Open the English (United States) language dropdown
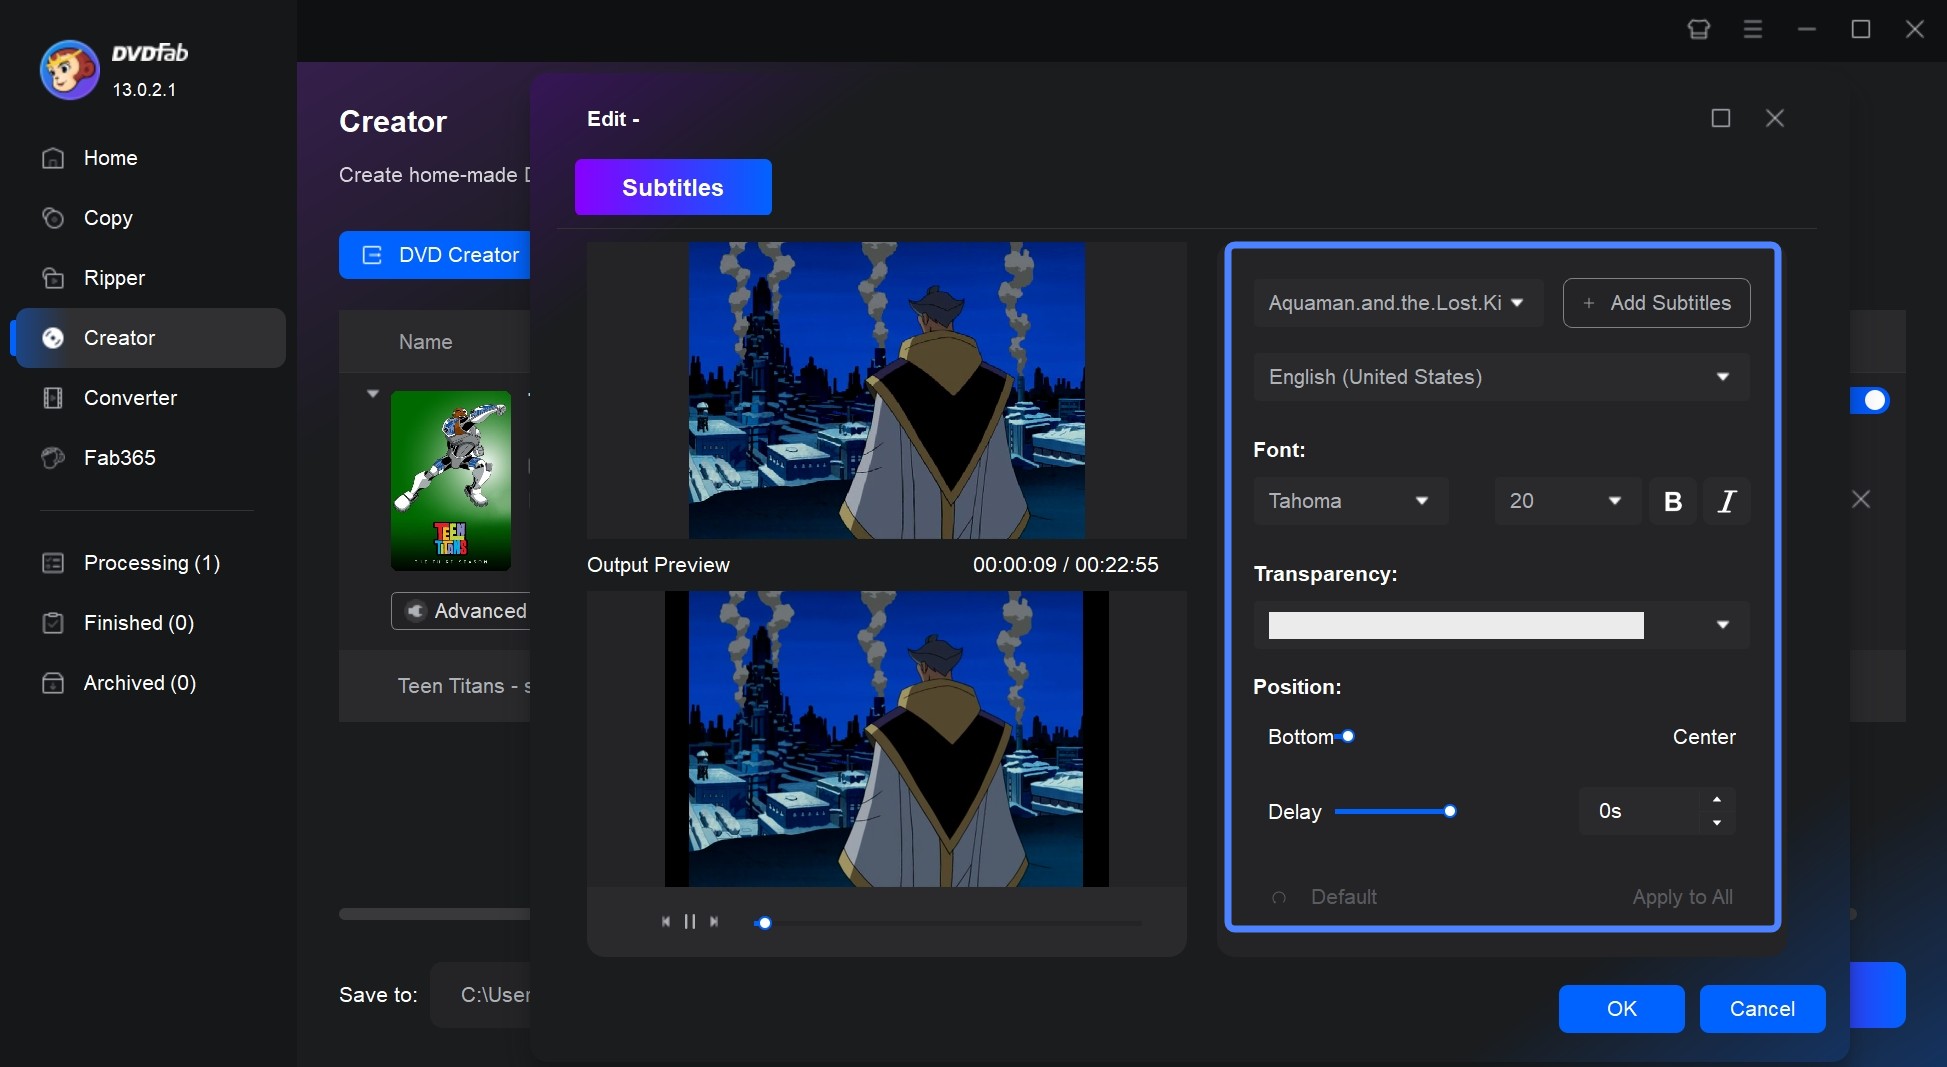Image resolution: width=1947 pixels, height=1067 pixels. click(1501, 377)
